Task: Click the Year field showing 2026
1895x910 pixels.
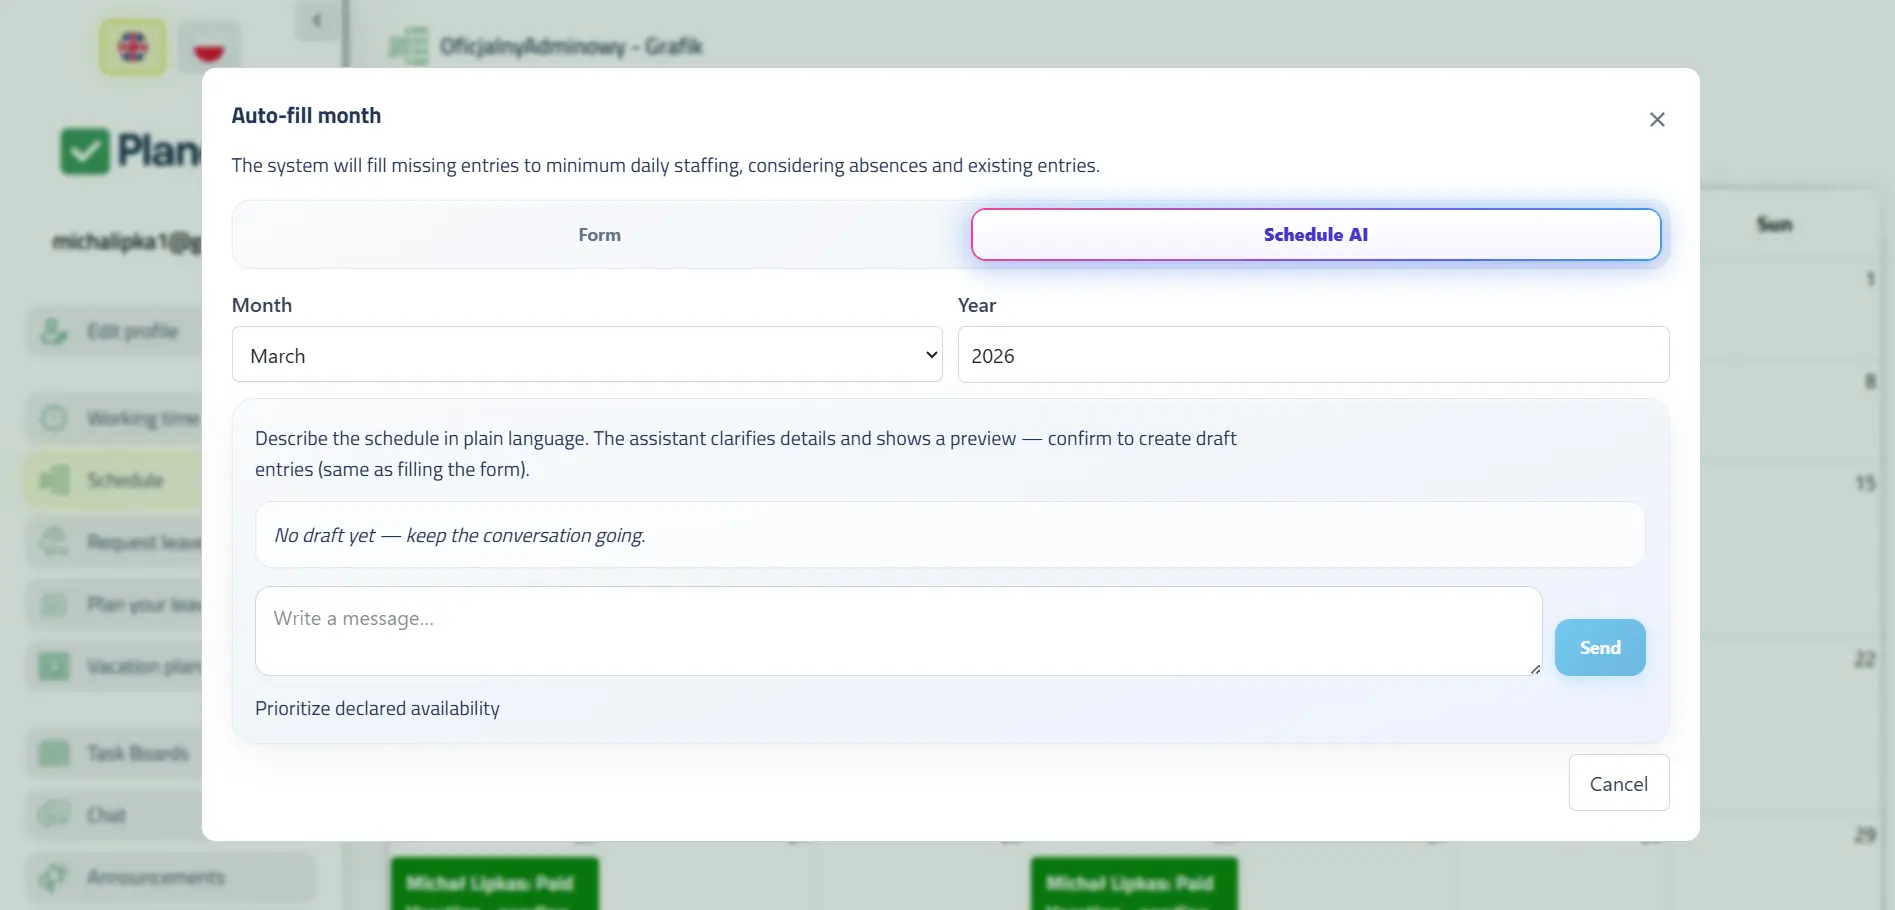Action: point(1312,355)
